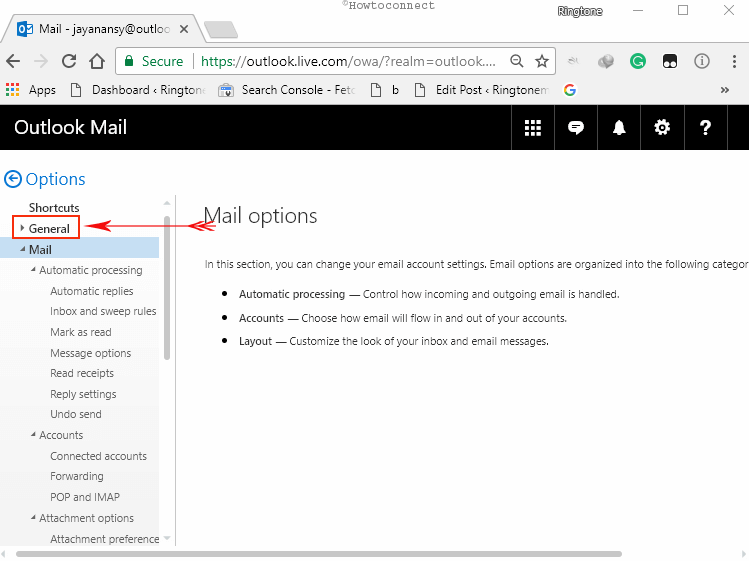Select the Shortcuts option
The height and width of the screenshot is (561, 749).
tap(54, 208)
